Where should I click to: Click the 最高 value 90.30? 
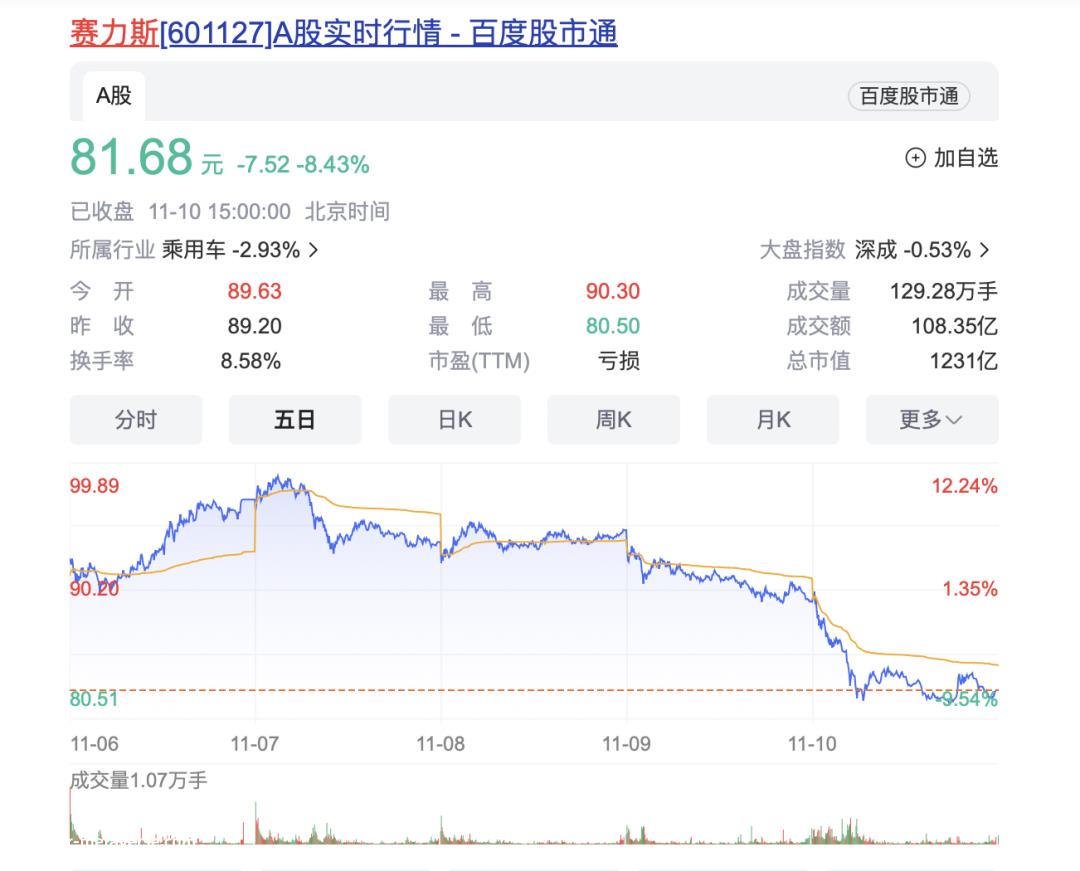tap(613, 291)
